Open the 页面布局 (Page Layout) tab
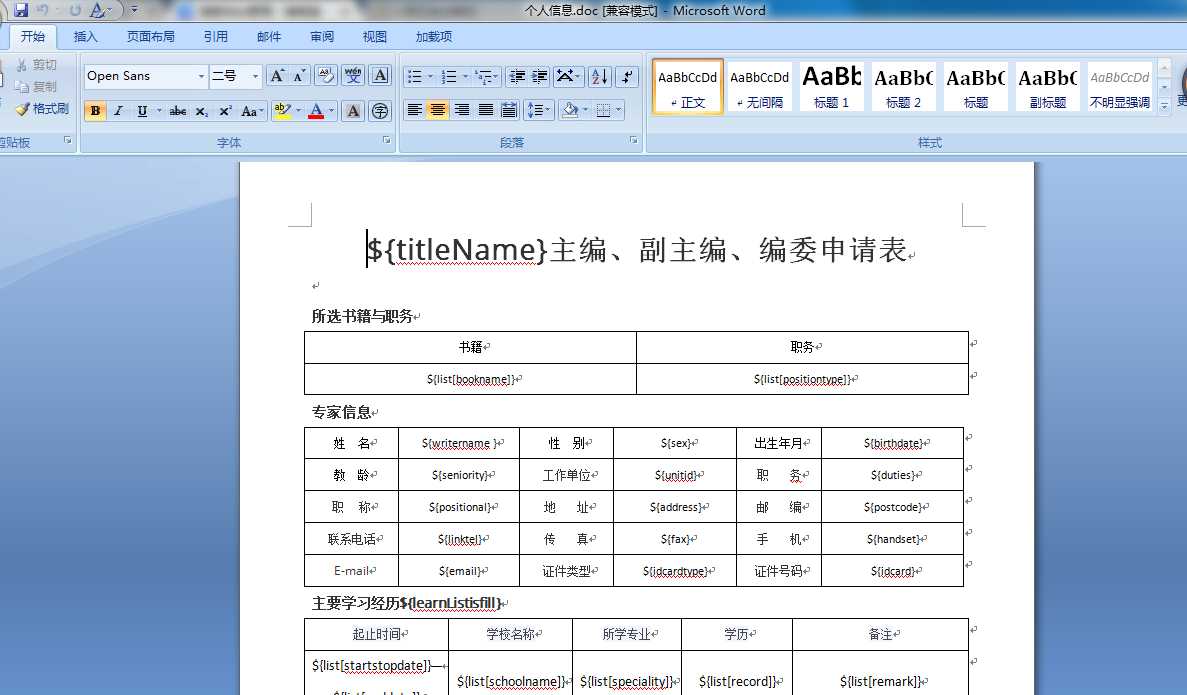The width and height of the screenshot is (1187, 695). [150, 36]
